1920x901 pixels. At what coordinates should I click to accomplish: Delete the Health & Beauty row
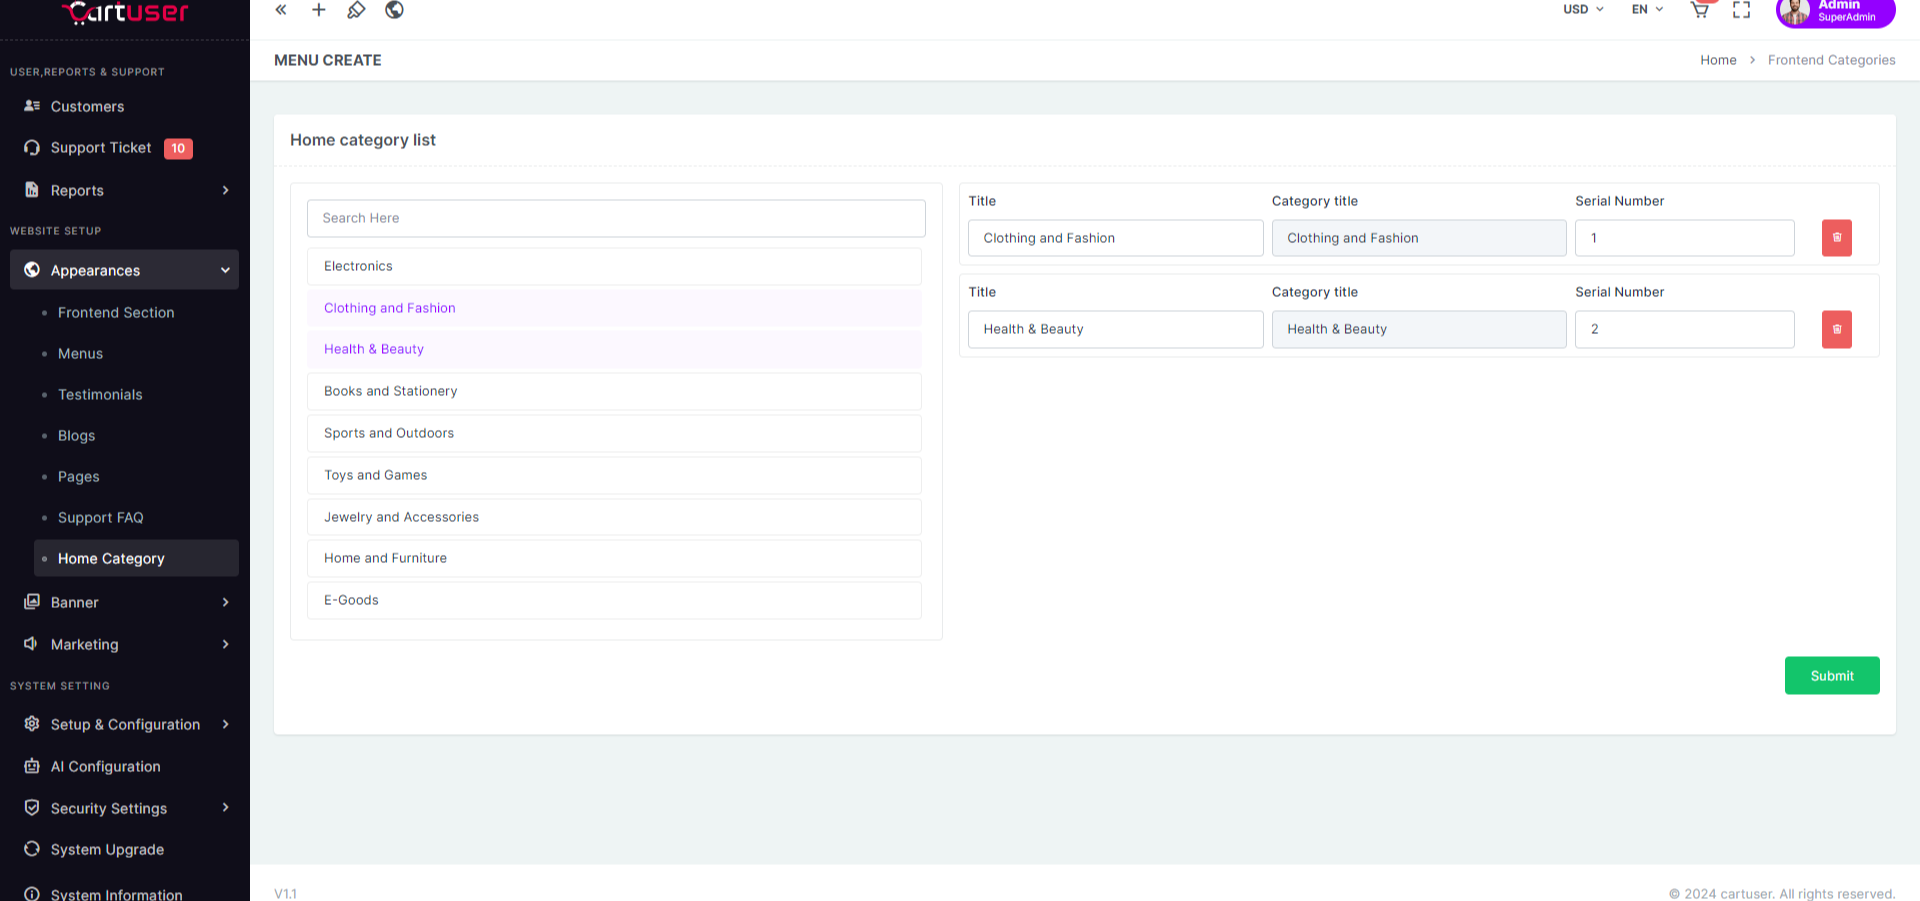(1836, 329)
